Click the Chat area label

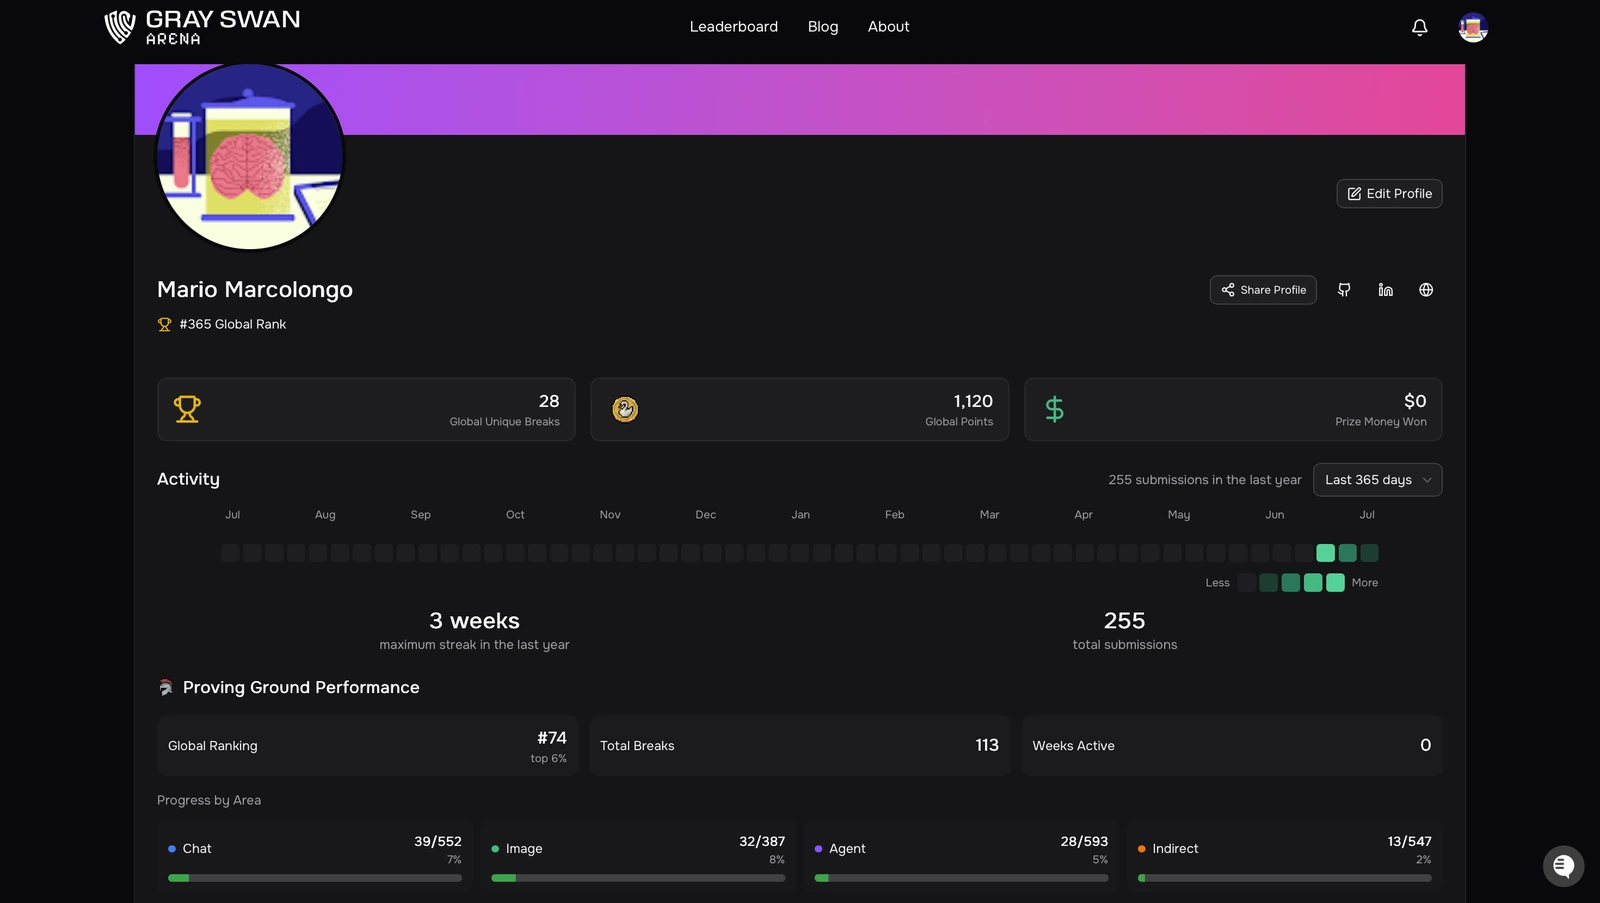coord(197,849)
